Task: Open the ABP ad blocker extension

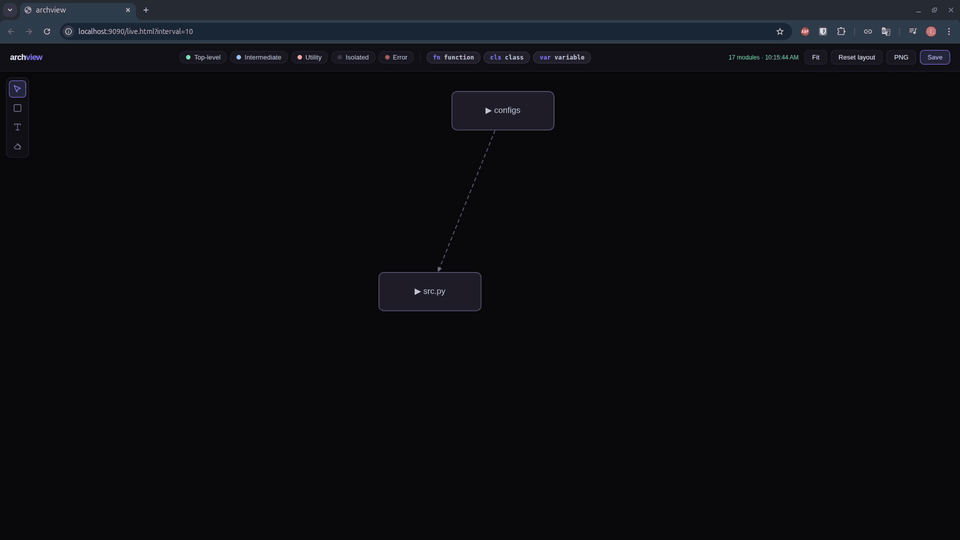Action: pyautogui.click(x=804, y=31)
